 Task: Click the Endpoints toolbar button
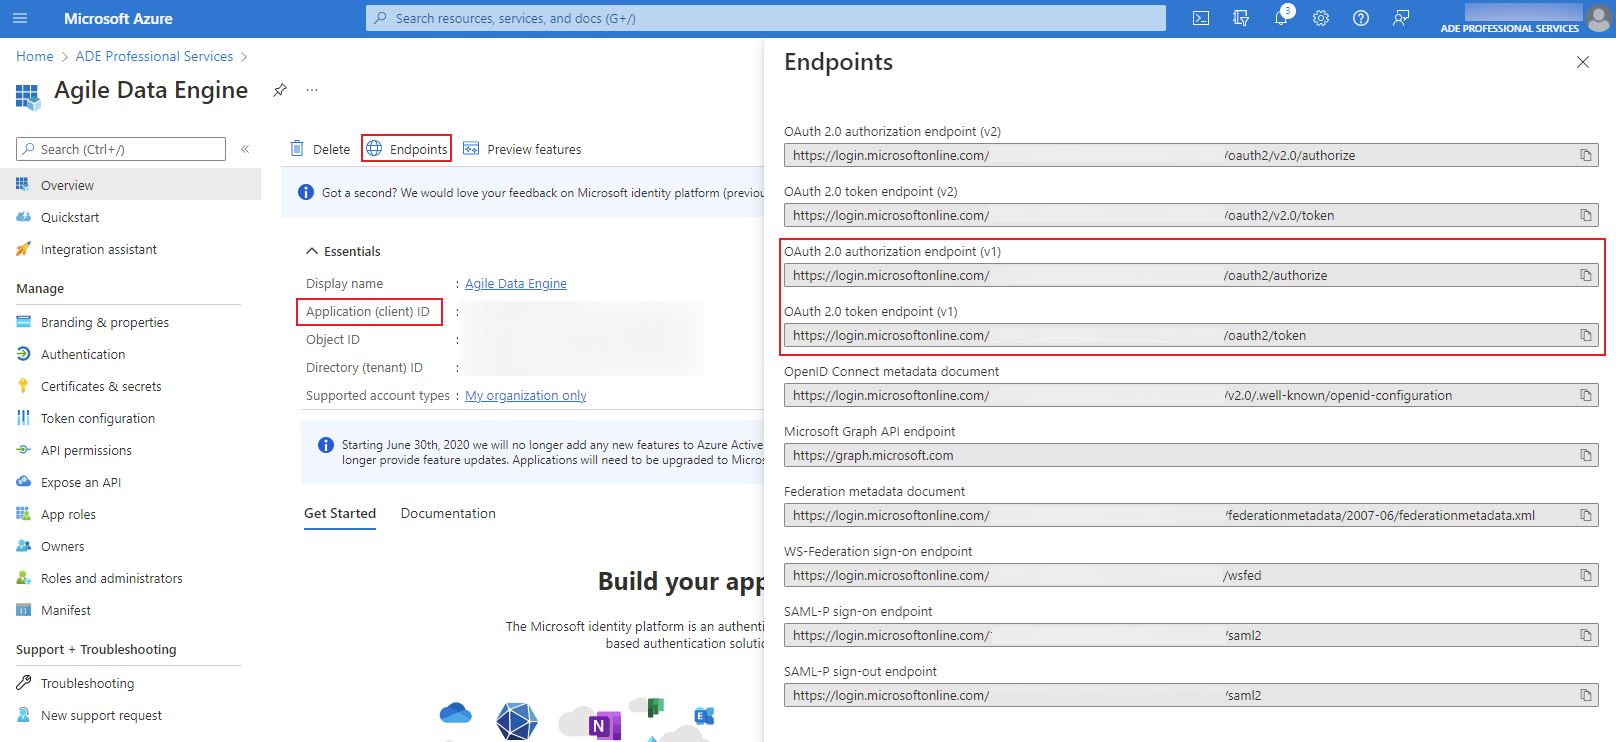click(407, 149)
